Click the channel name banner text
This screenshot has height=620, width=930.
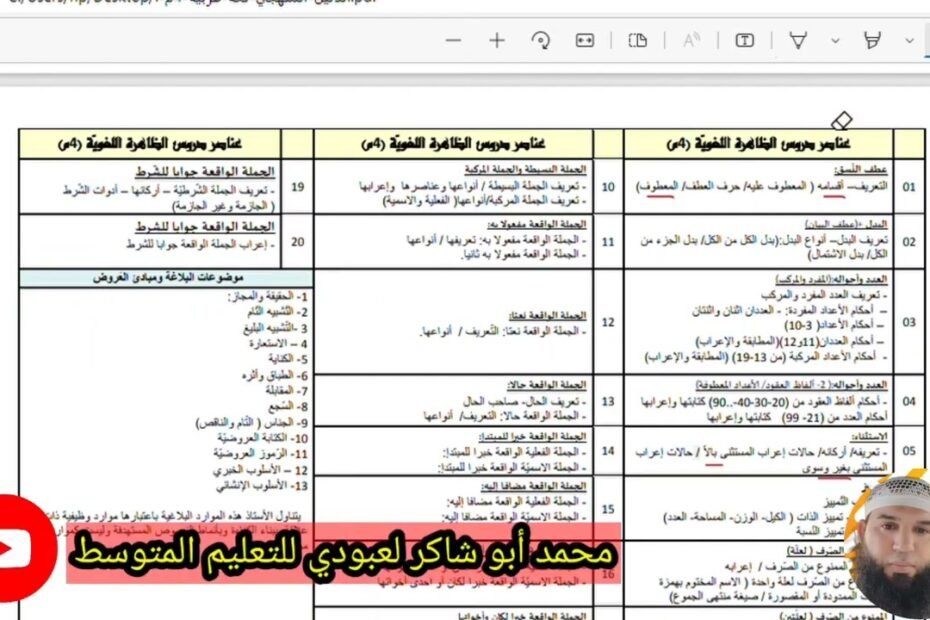[x=343, y=553]
